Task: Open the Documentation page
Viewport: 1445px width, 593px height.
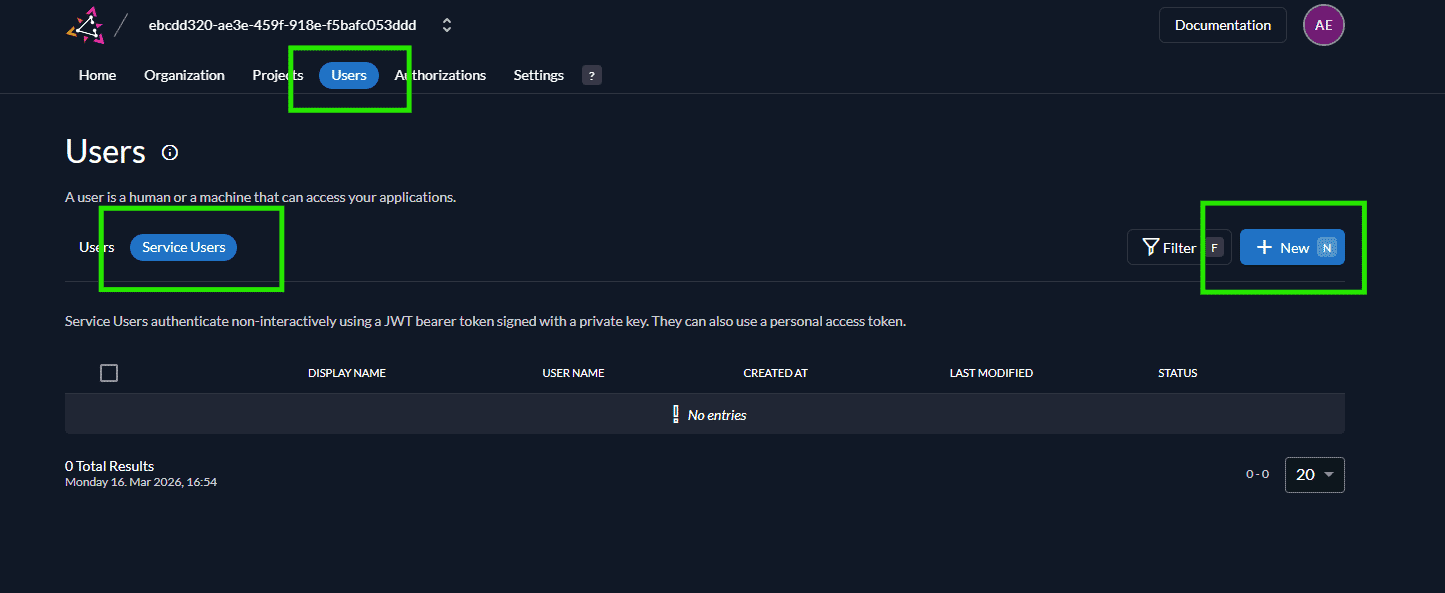Action: coord(1222,24)
